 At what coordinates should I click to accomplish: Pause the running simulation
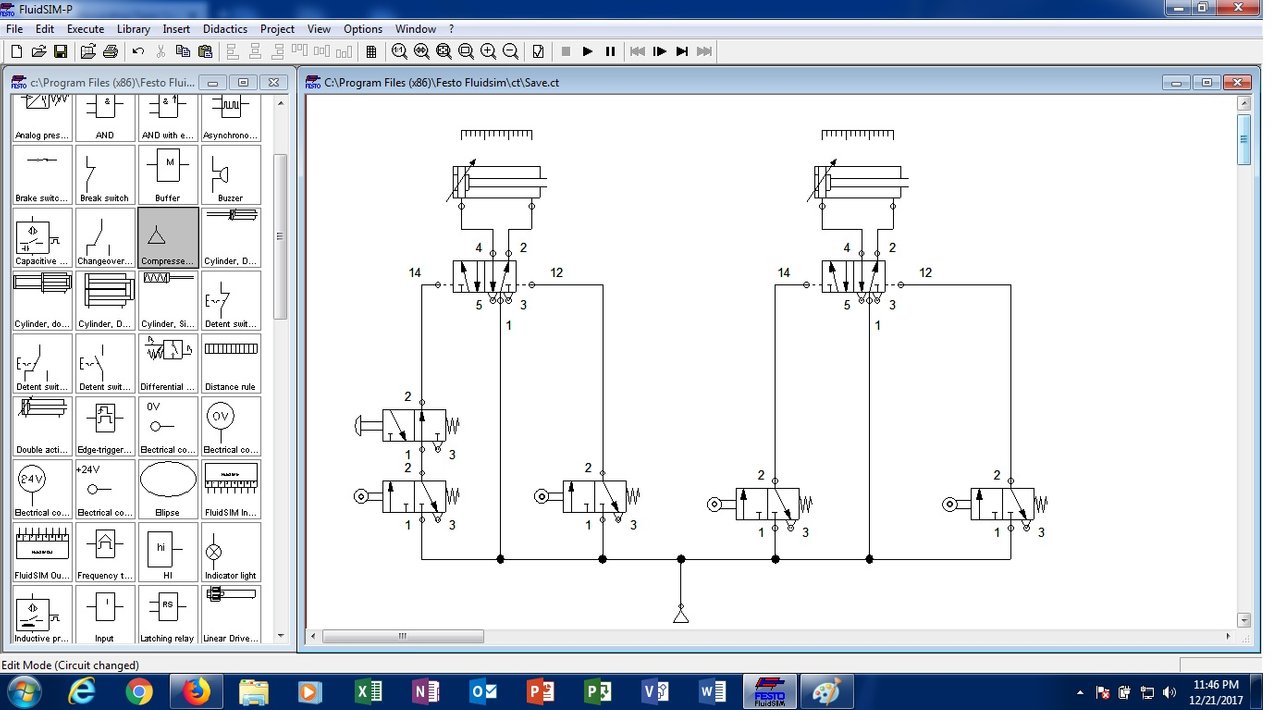coord(610,51)
